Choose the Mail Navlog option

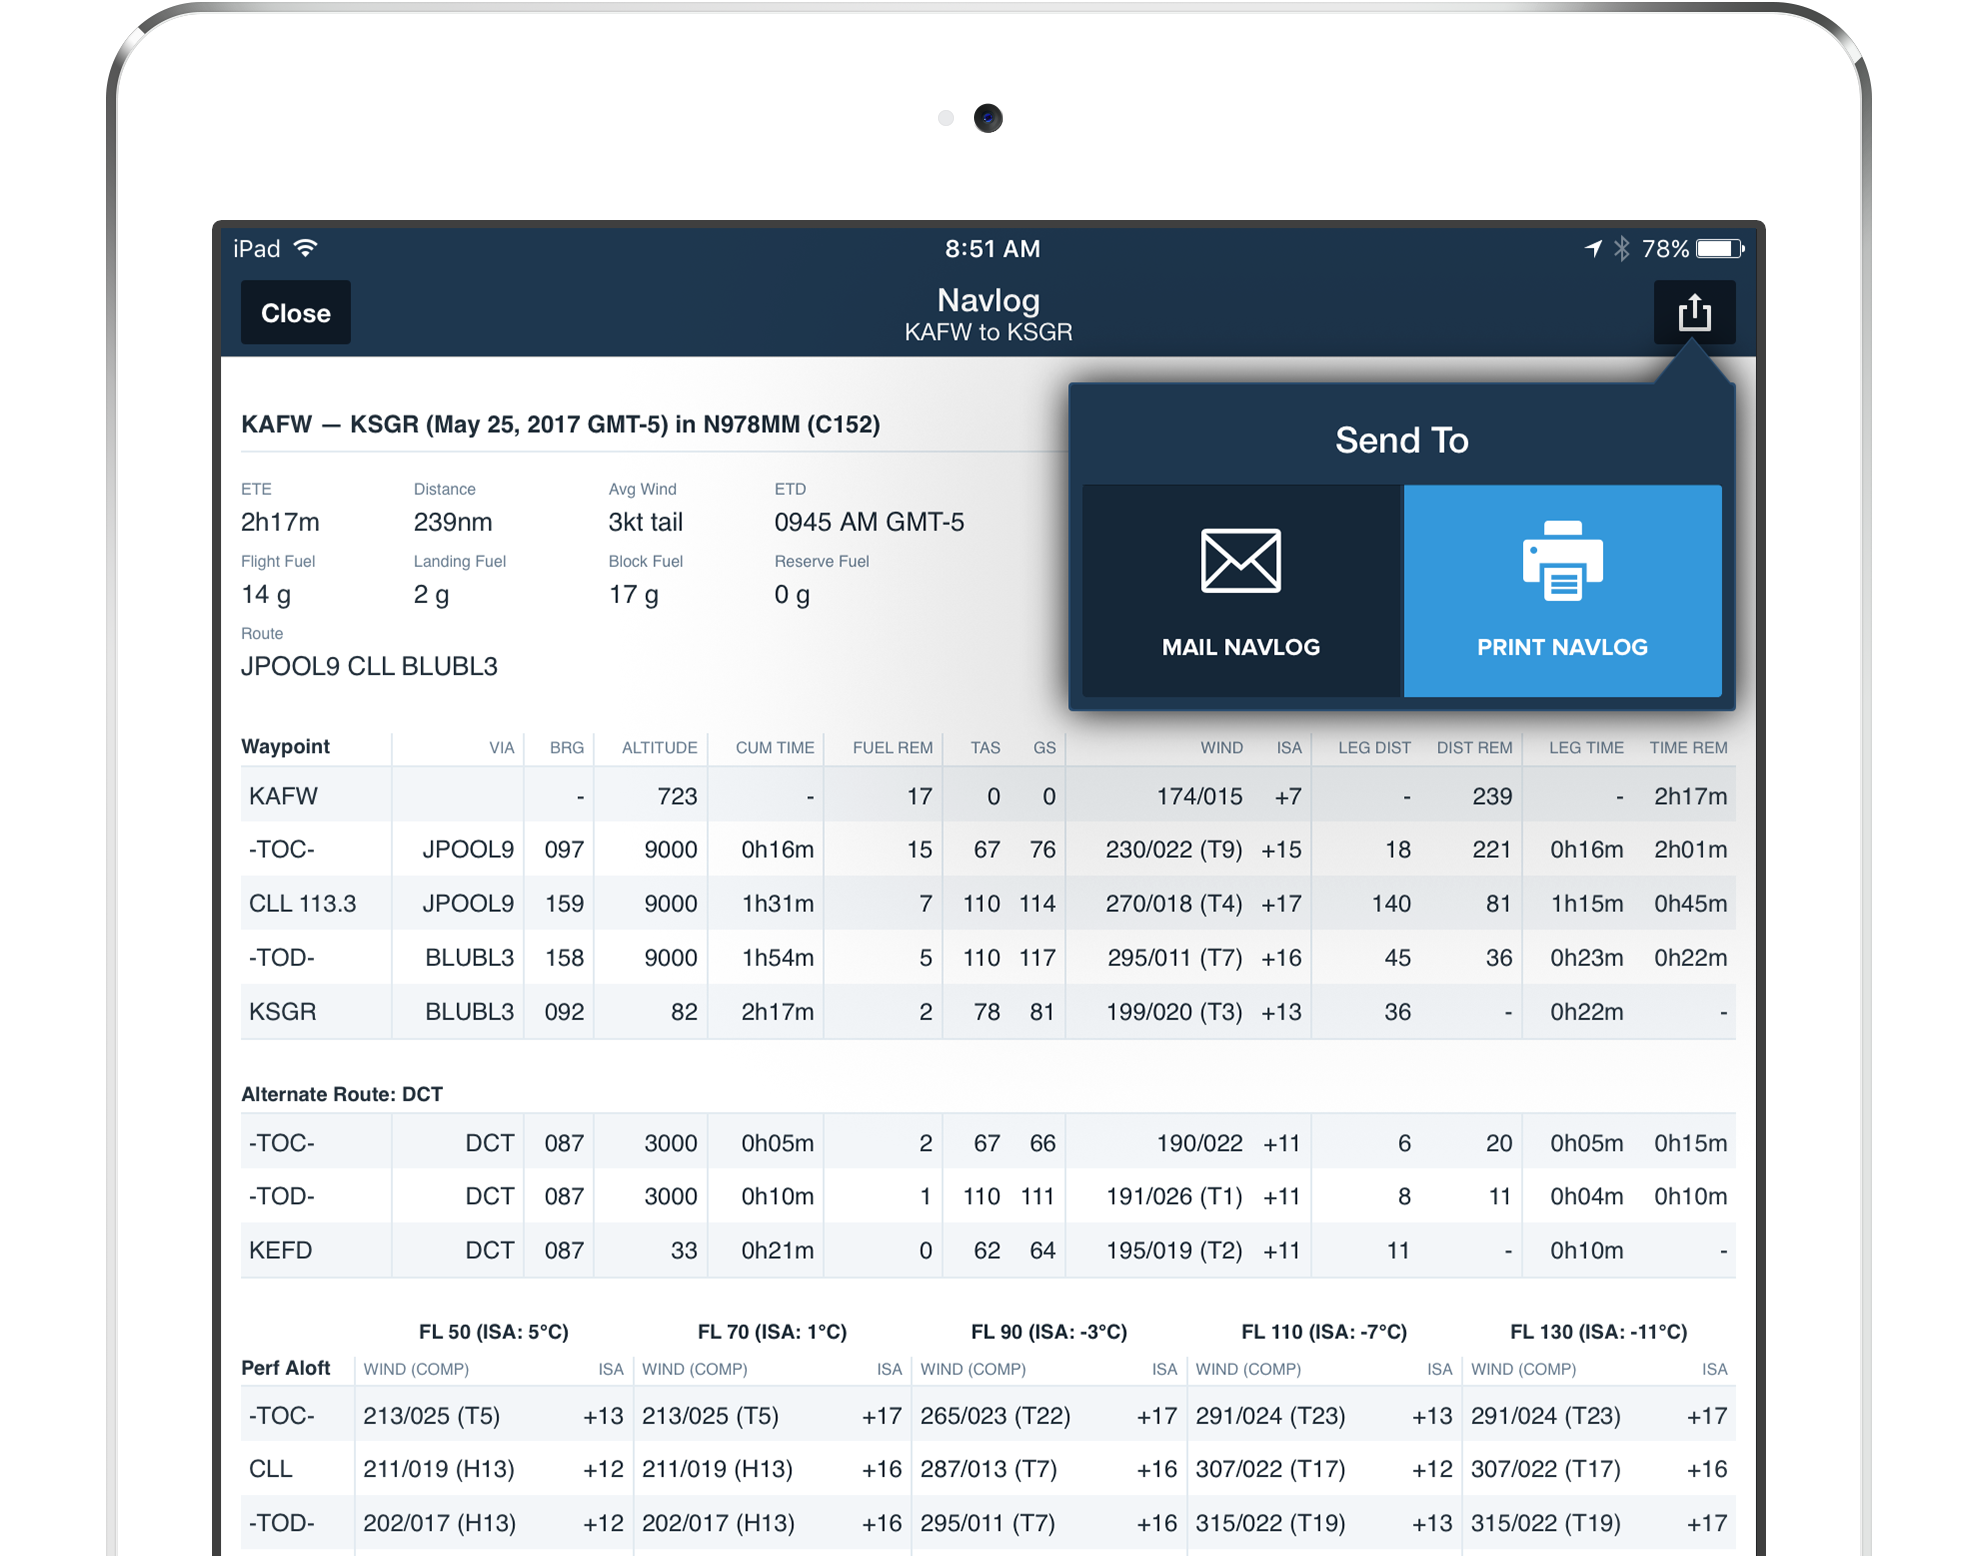click(x=1242, y=591)
